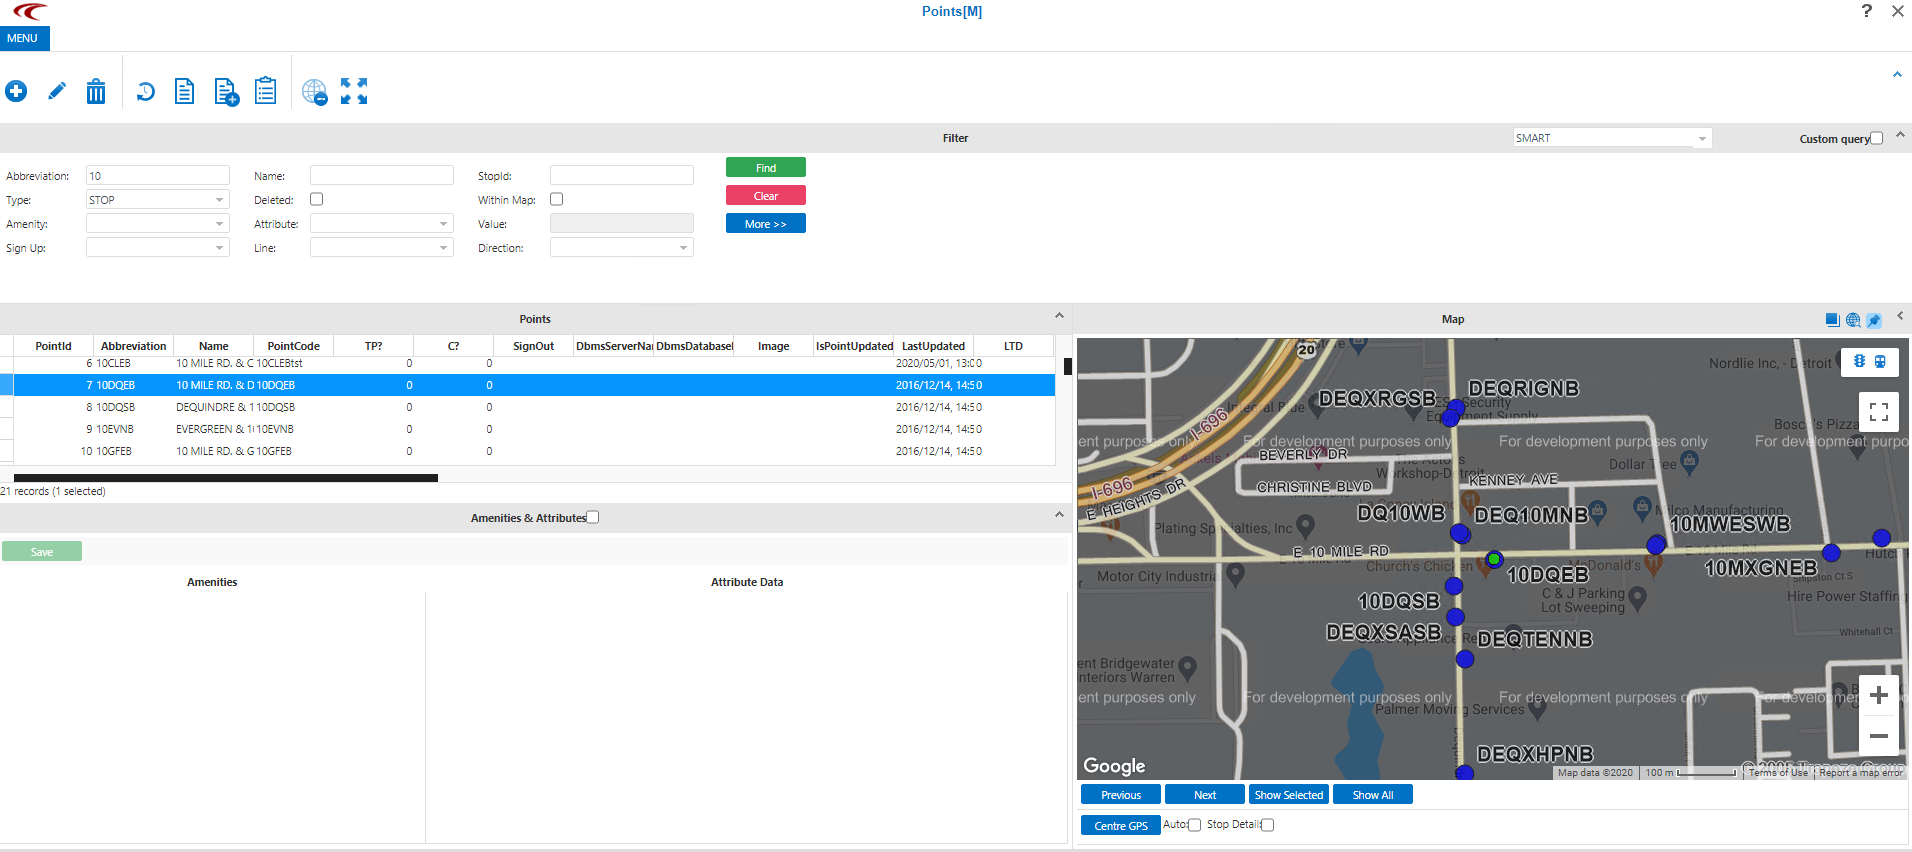Collapse the Points panel with chevron
This screenshot has width=1912, height=852.
[1059, 317]
